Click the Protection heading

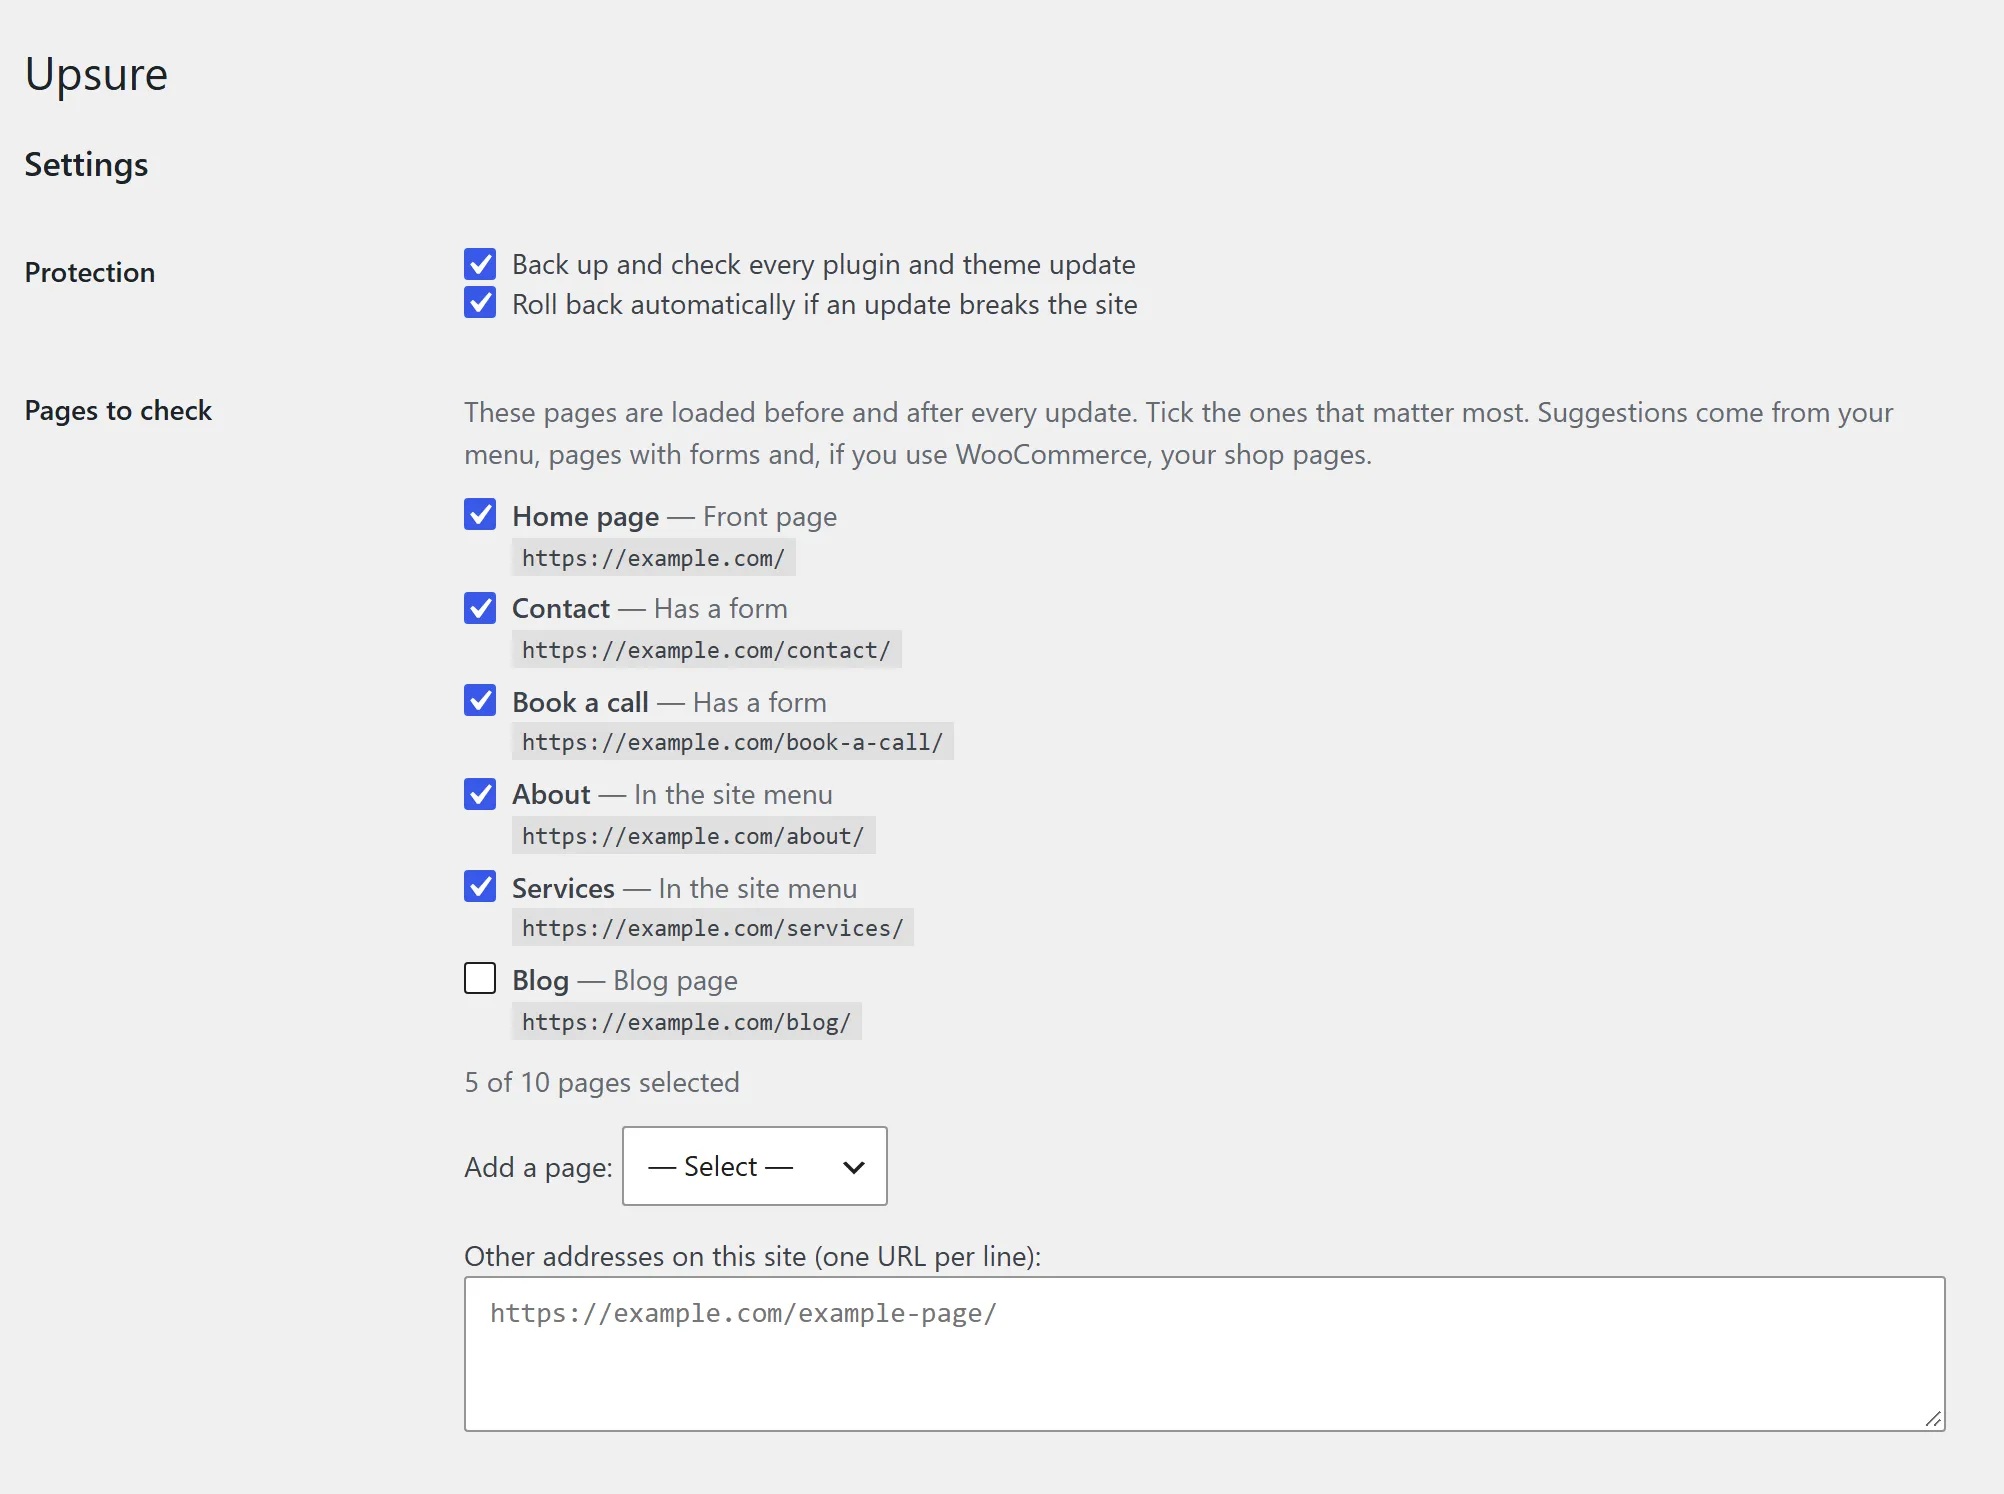(x=90, y=272)
